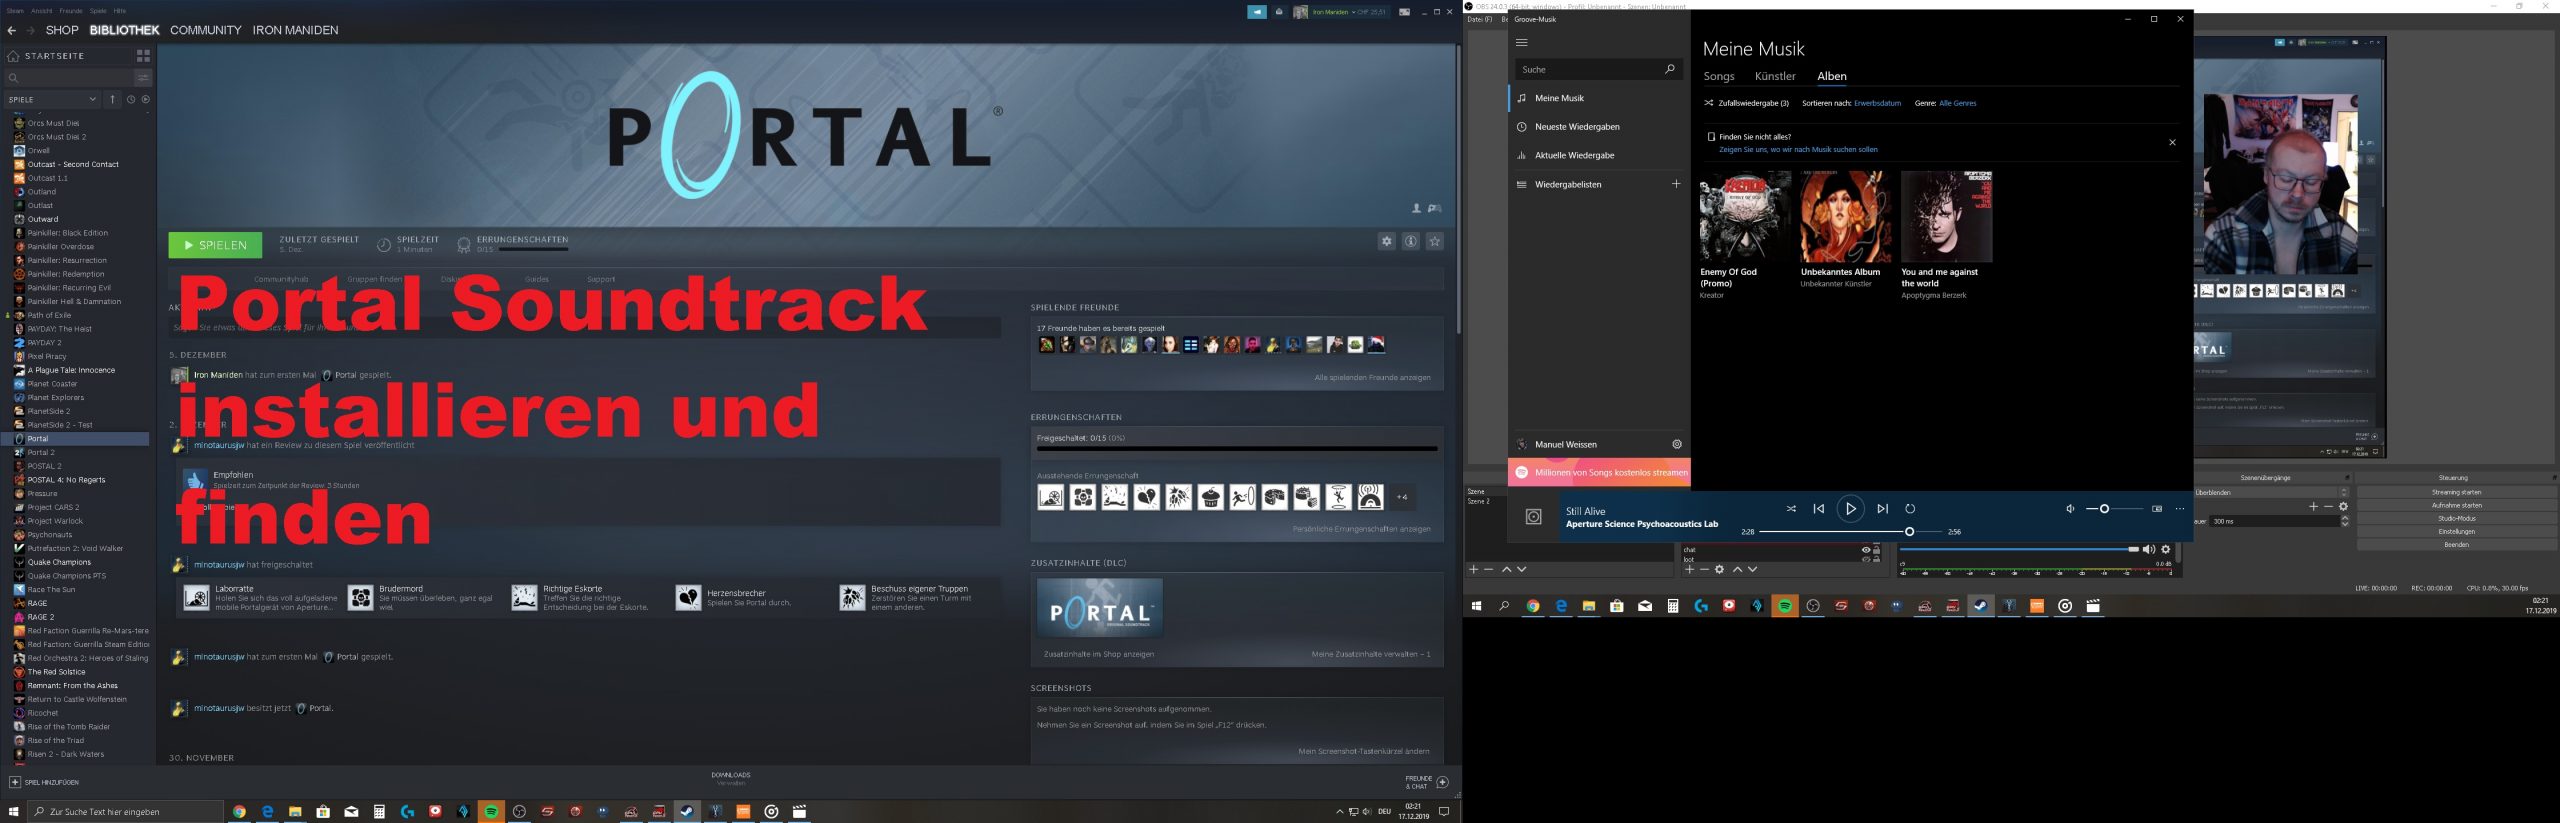The image size is (2560, 823).
Task: Open the Freunde menu in Steam
Action: [70, 11]
